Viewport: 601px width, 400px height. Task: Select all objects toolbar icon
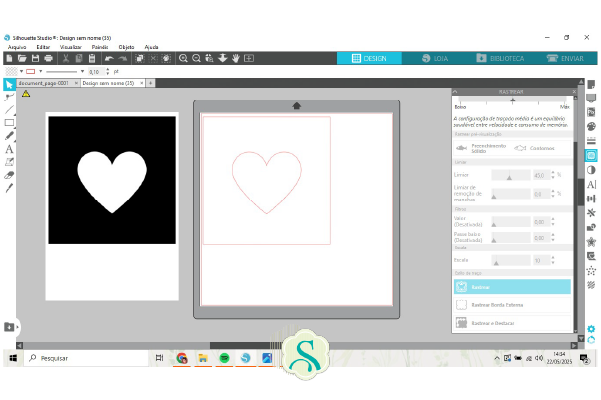tap(140, 58)
